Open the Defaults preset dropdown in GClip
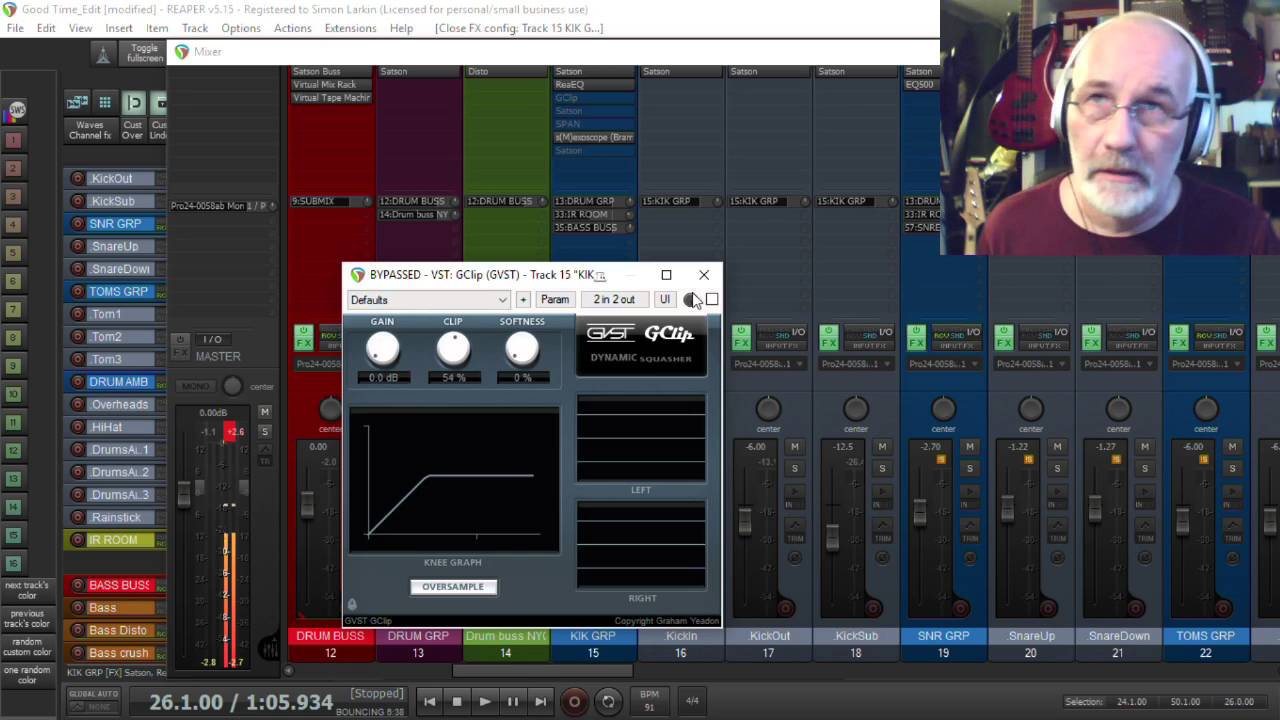Screen dimensions: 1280x720 [x=429, y=300]
